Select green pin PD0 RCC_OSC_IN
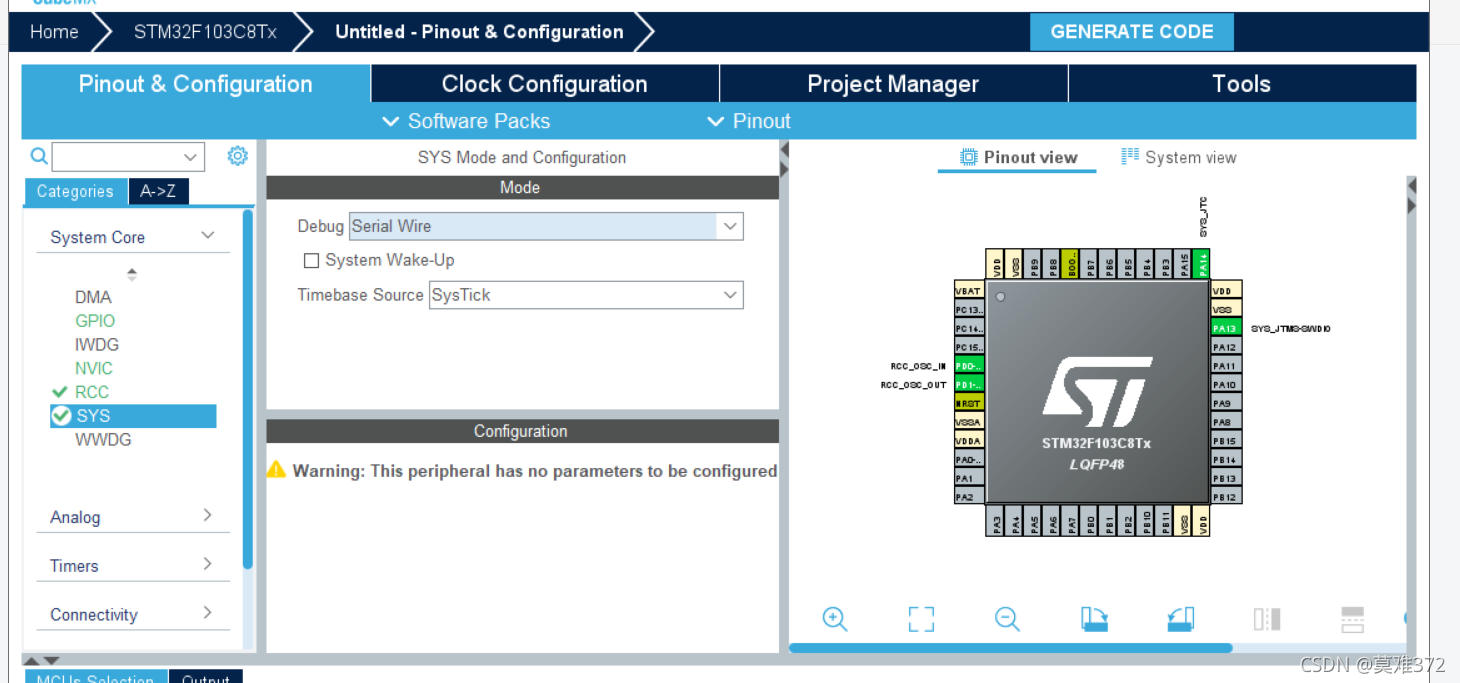Viewport: 1460px width, 683px height. (969, 366)
